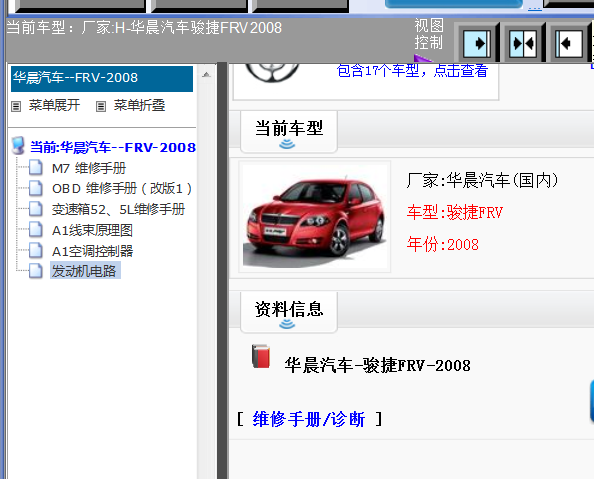The height and width of the screenshot is (479, 594).
Task: Select 发动机电路 entry
Action: [x=85, y=271]
